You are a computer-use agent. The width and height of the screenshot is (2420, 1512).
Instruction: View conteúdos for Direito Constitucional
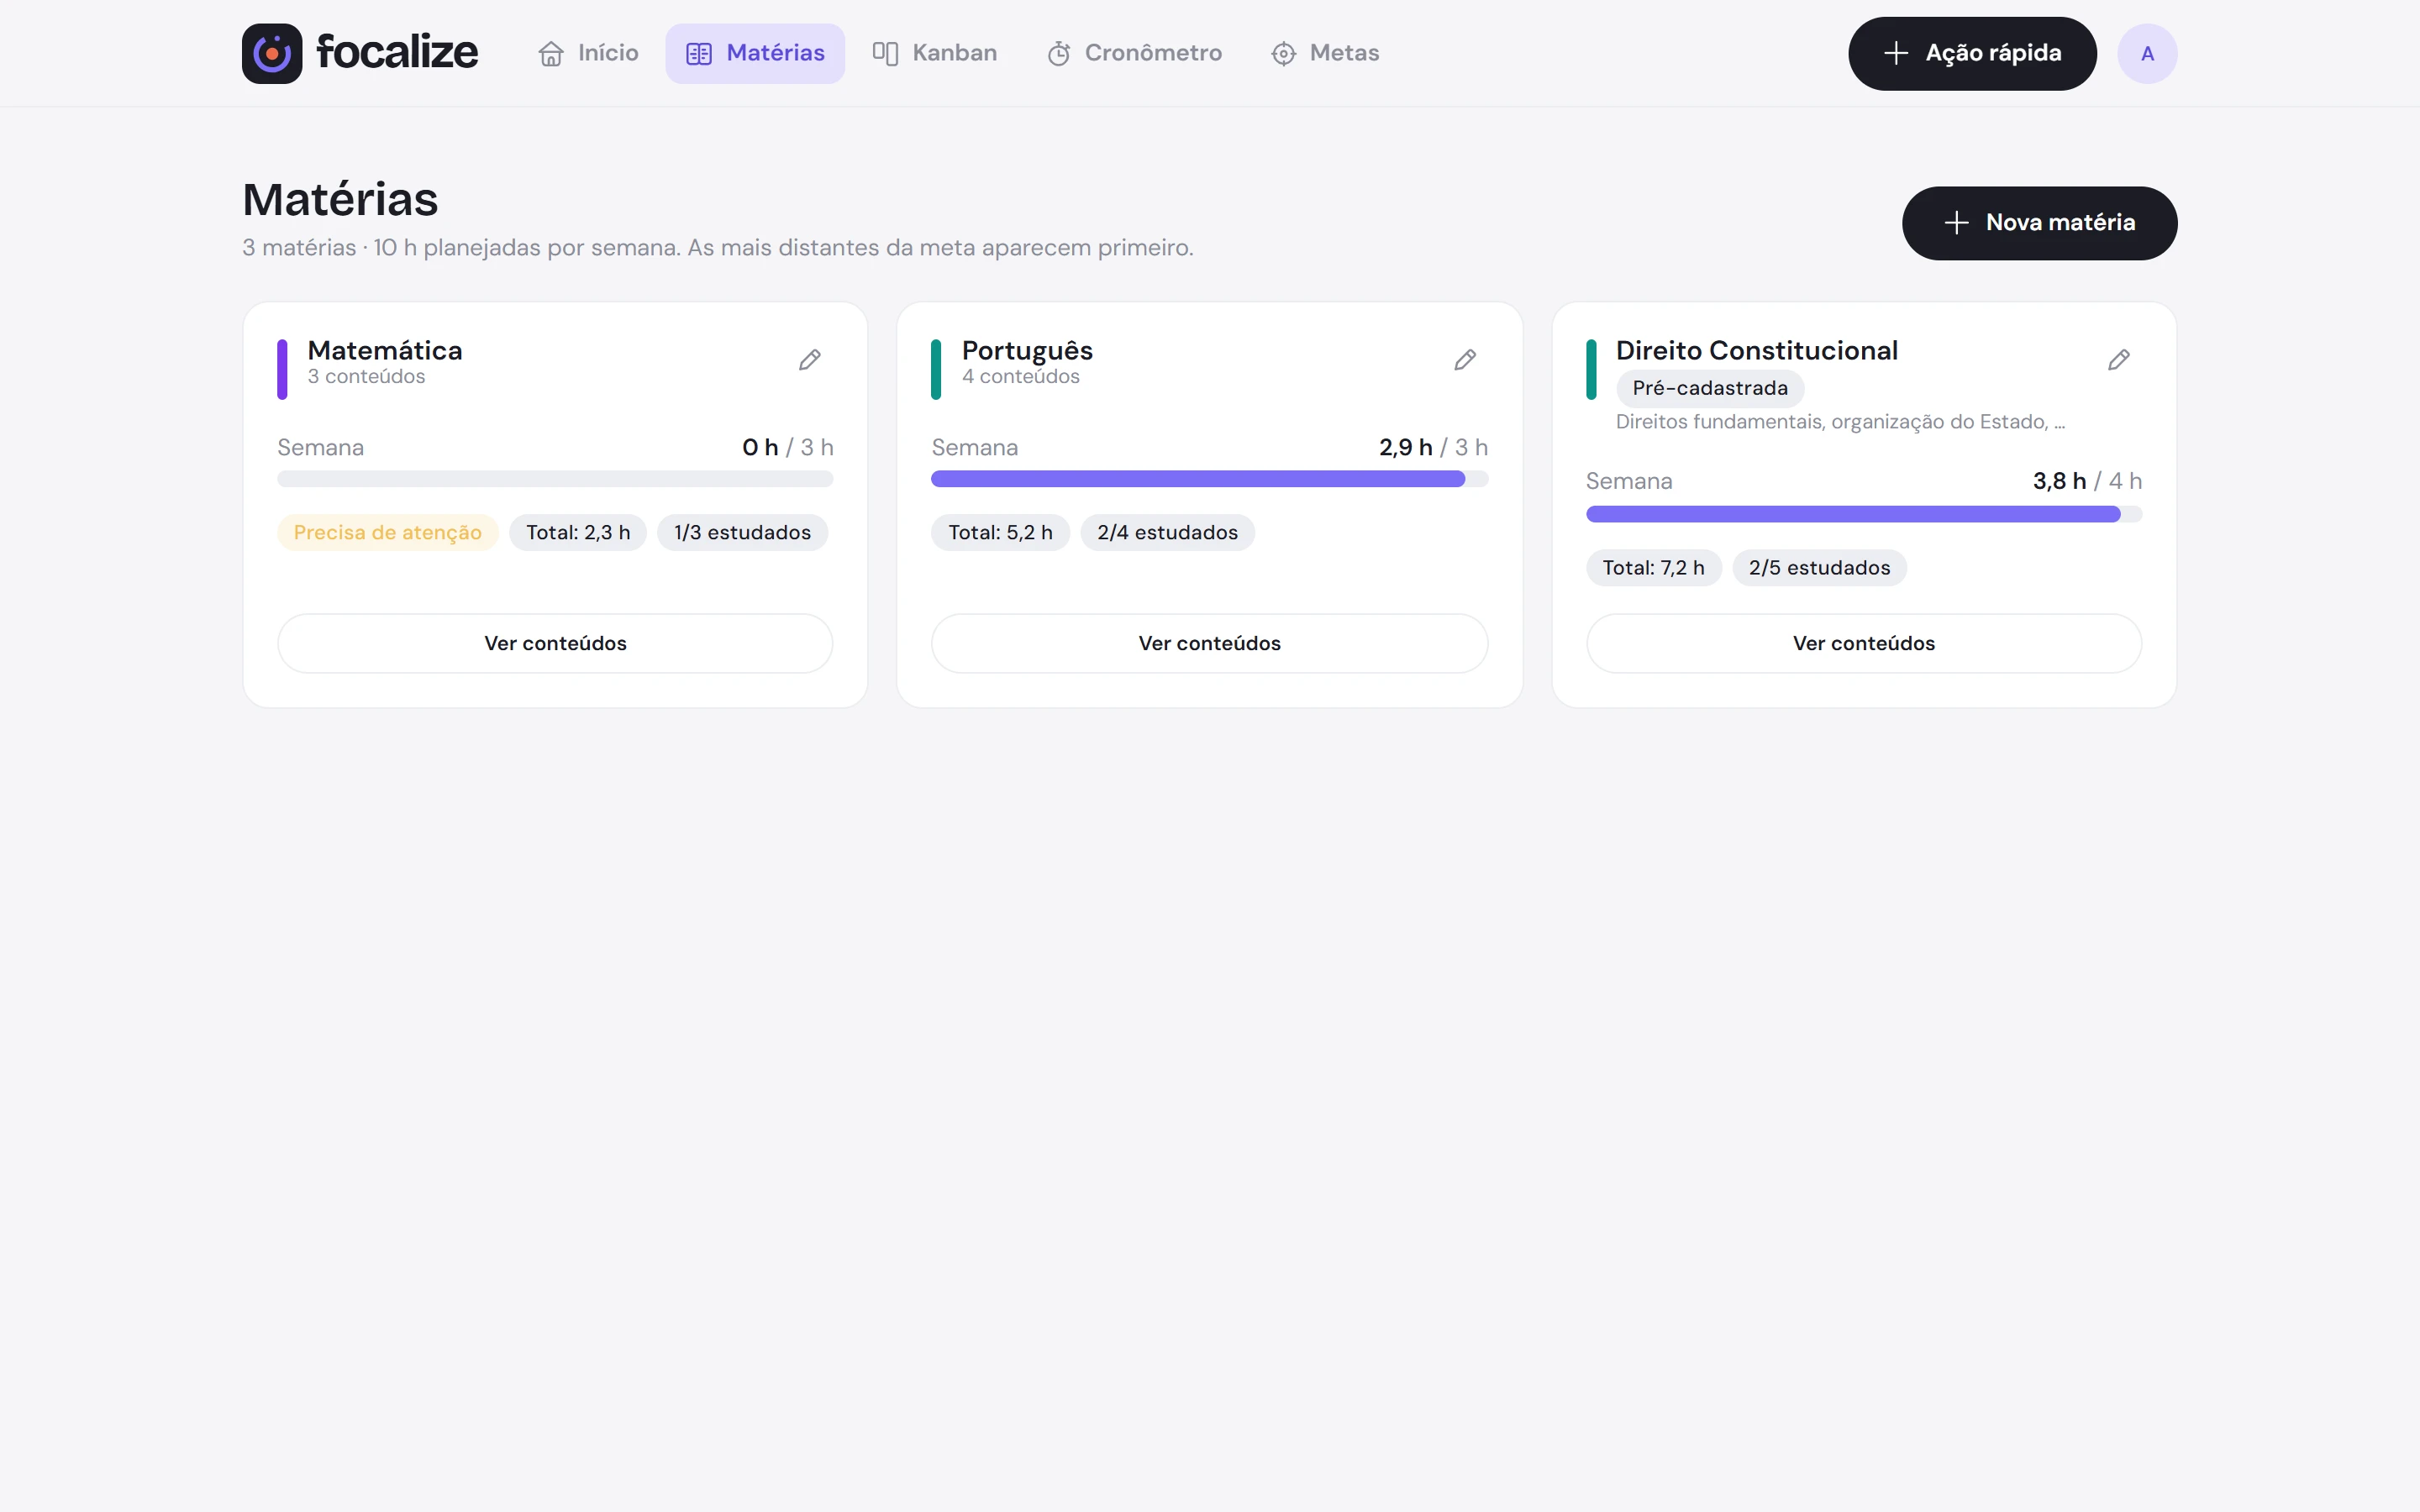click(x=1864, y=643)
